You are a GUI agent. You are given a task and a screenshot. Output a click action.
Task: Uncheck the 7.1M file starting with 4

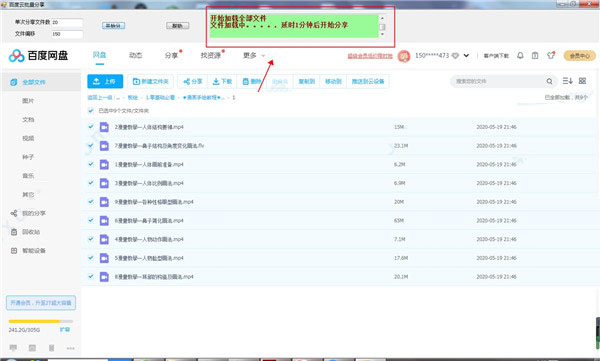(91, 239)
